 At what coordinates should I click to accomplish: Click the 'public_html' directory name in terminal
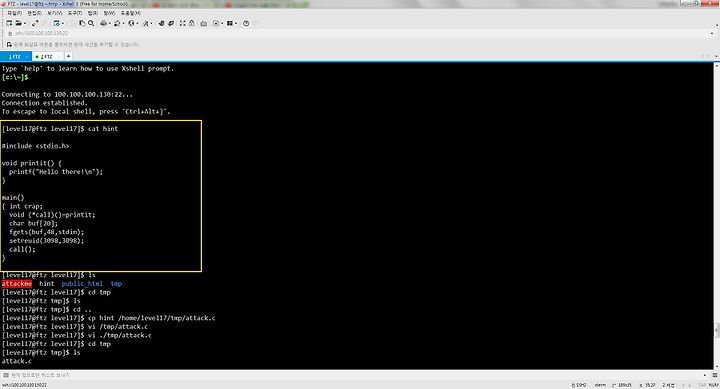[82, 284]
